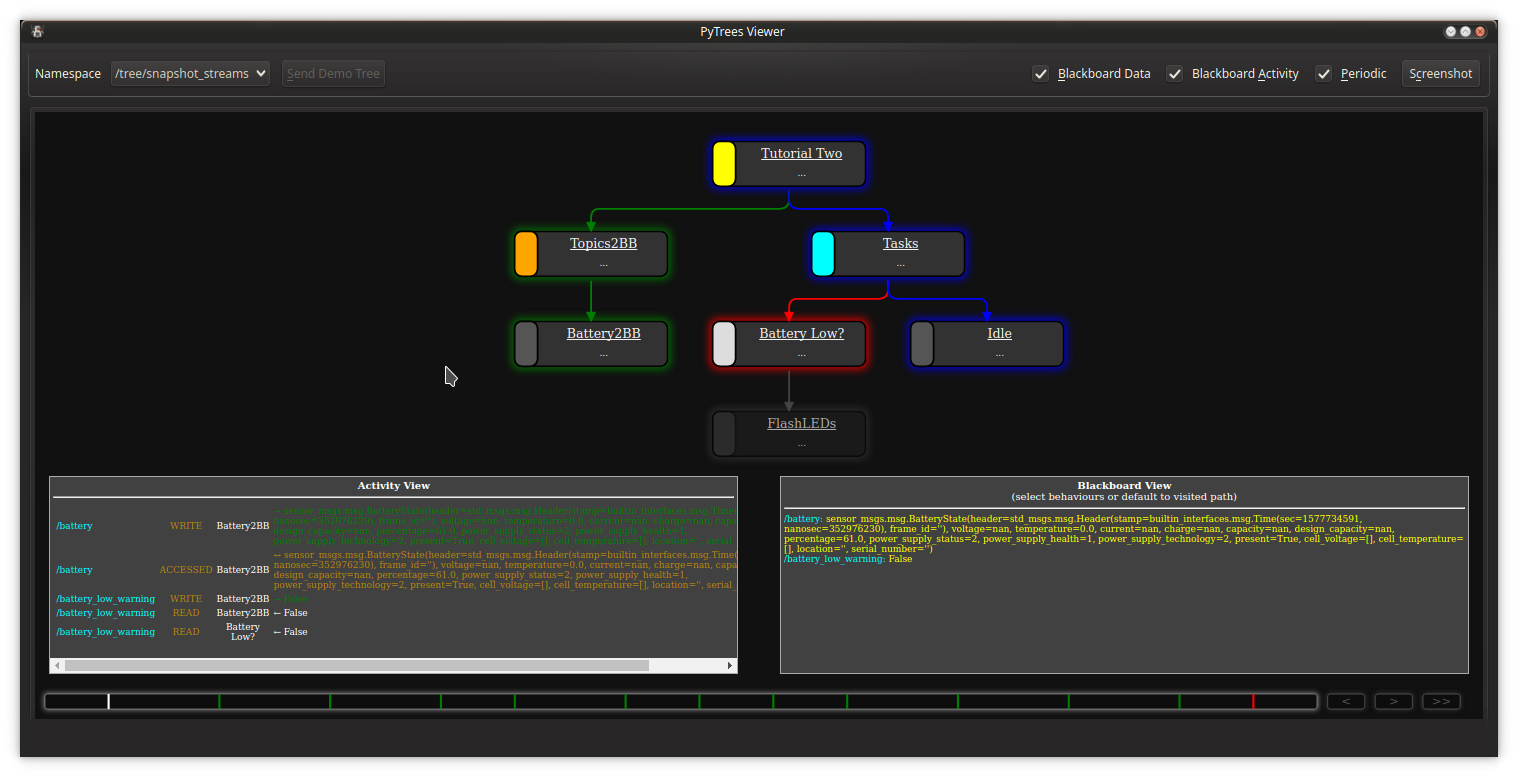Disable the Blackboard Activity checkbox
Screen dimensions: 1518x777
click(x=1174, y=73)
